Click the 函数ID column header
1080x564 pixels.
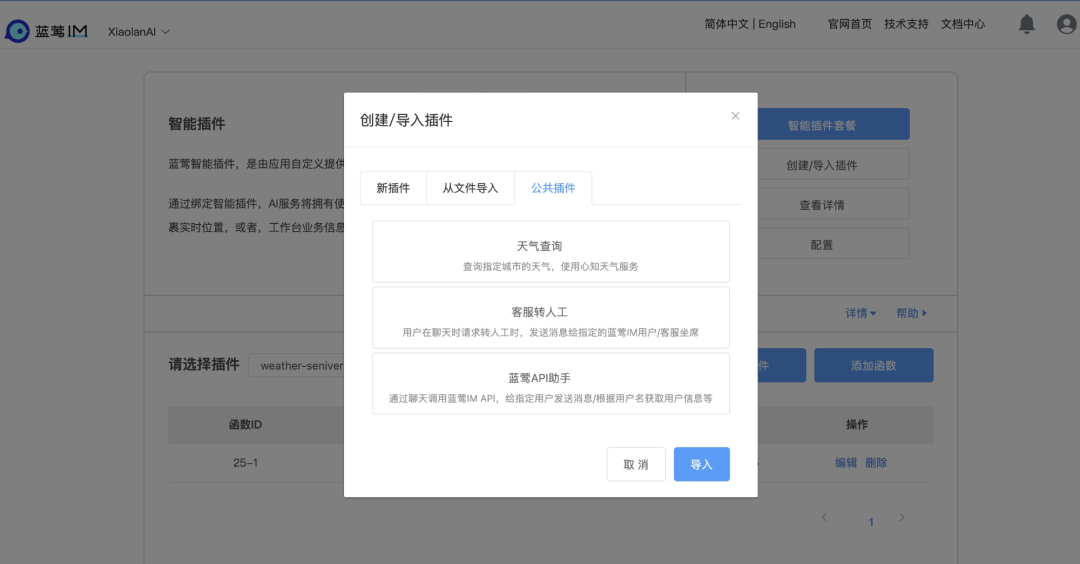click(x=245, y=424)
